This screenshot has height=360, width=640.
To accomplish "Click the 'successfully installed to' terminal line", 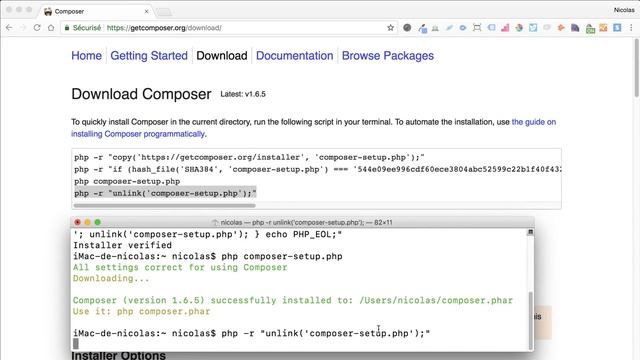I will [x=293, y=300].
